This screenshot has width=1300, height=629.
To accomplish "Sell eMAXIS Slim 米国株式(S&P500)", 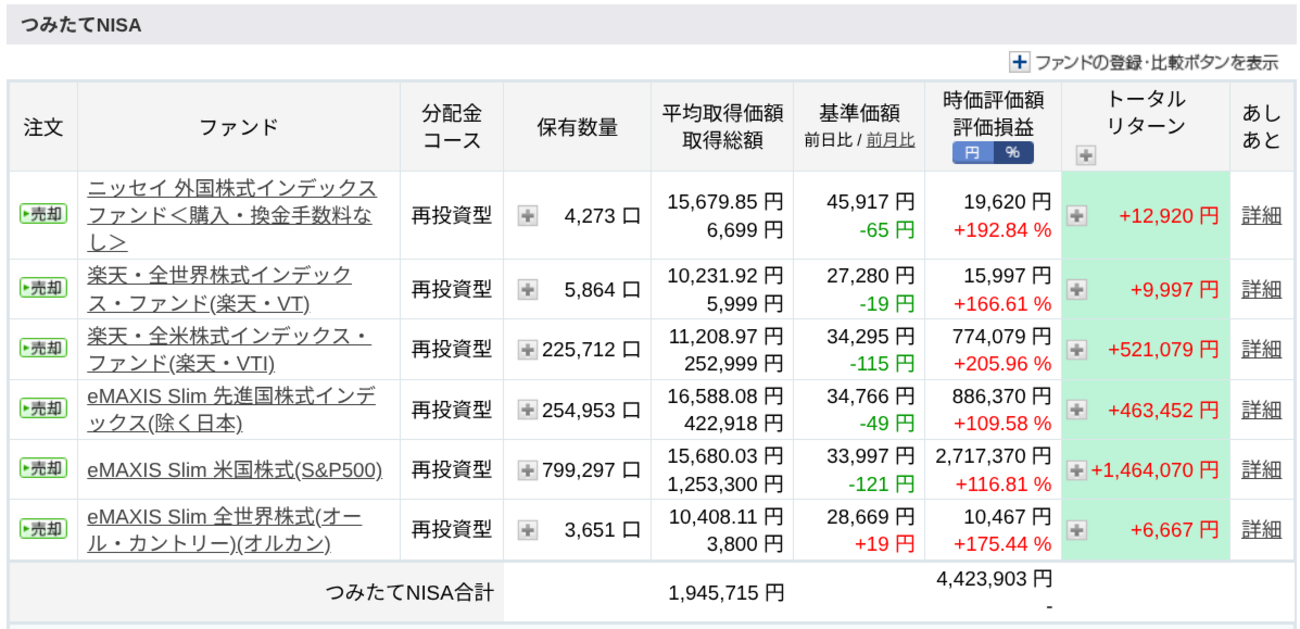I will tap(43, 468).
